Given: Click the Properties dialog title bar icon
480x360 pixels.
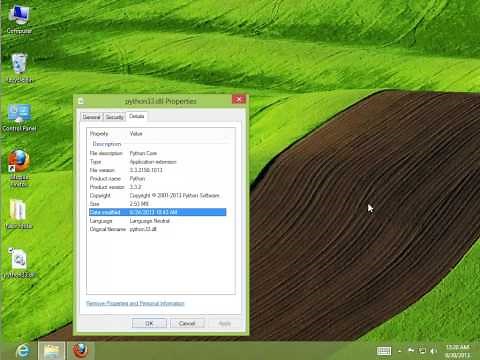Looking at the screenshot, I should (81, 101).
